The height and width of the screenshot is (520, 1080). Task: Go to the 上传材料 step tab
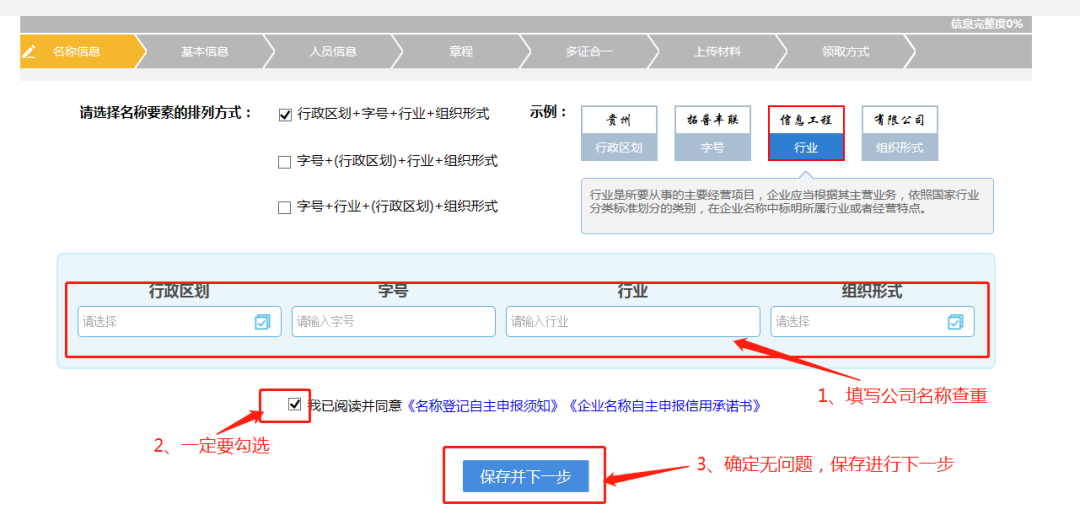[x=717, y=52]
